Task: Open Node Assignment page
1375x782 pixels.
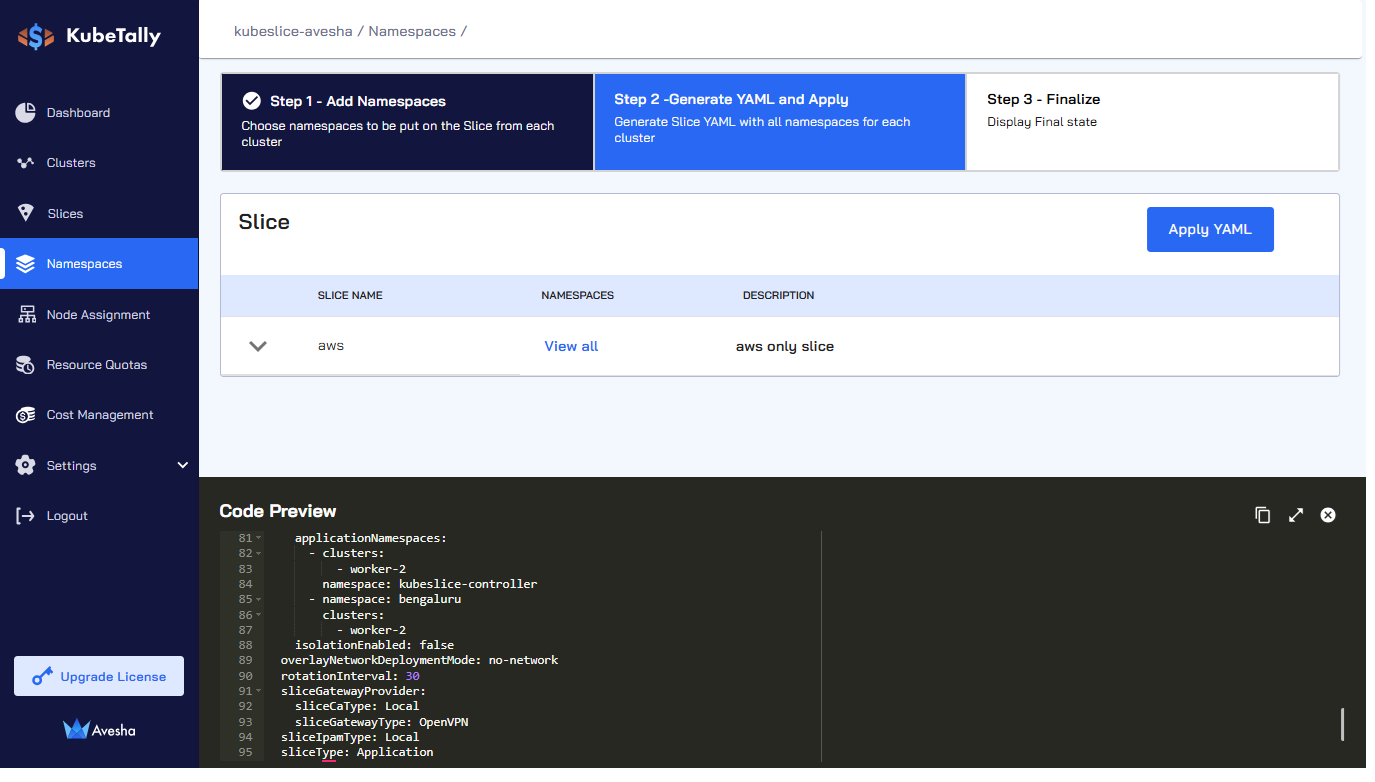Action: pos(99,314)
